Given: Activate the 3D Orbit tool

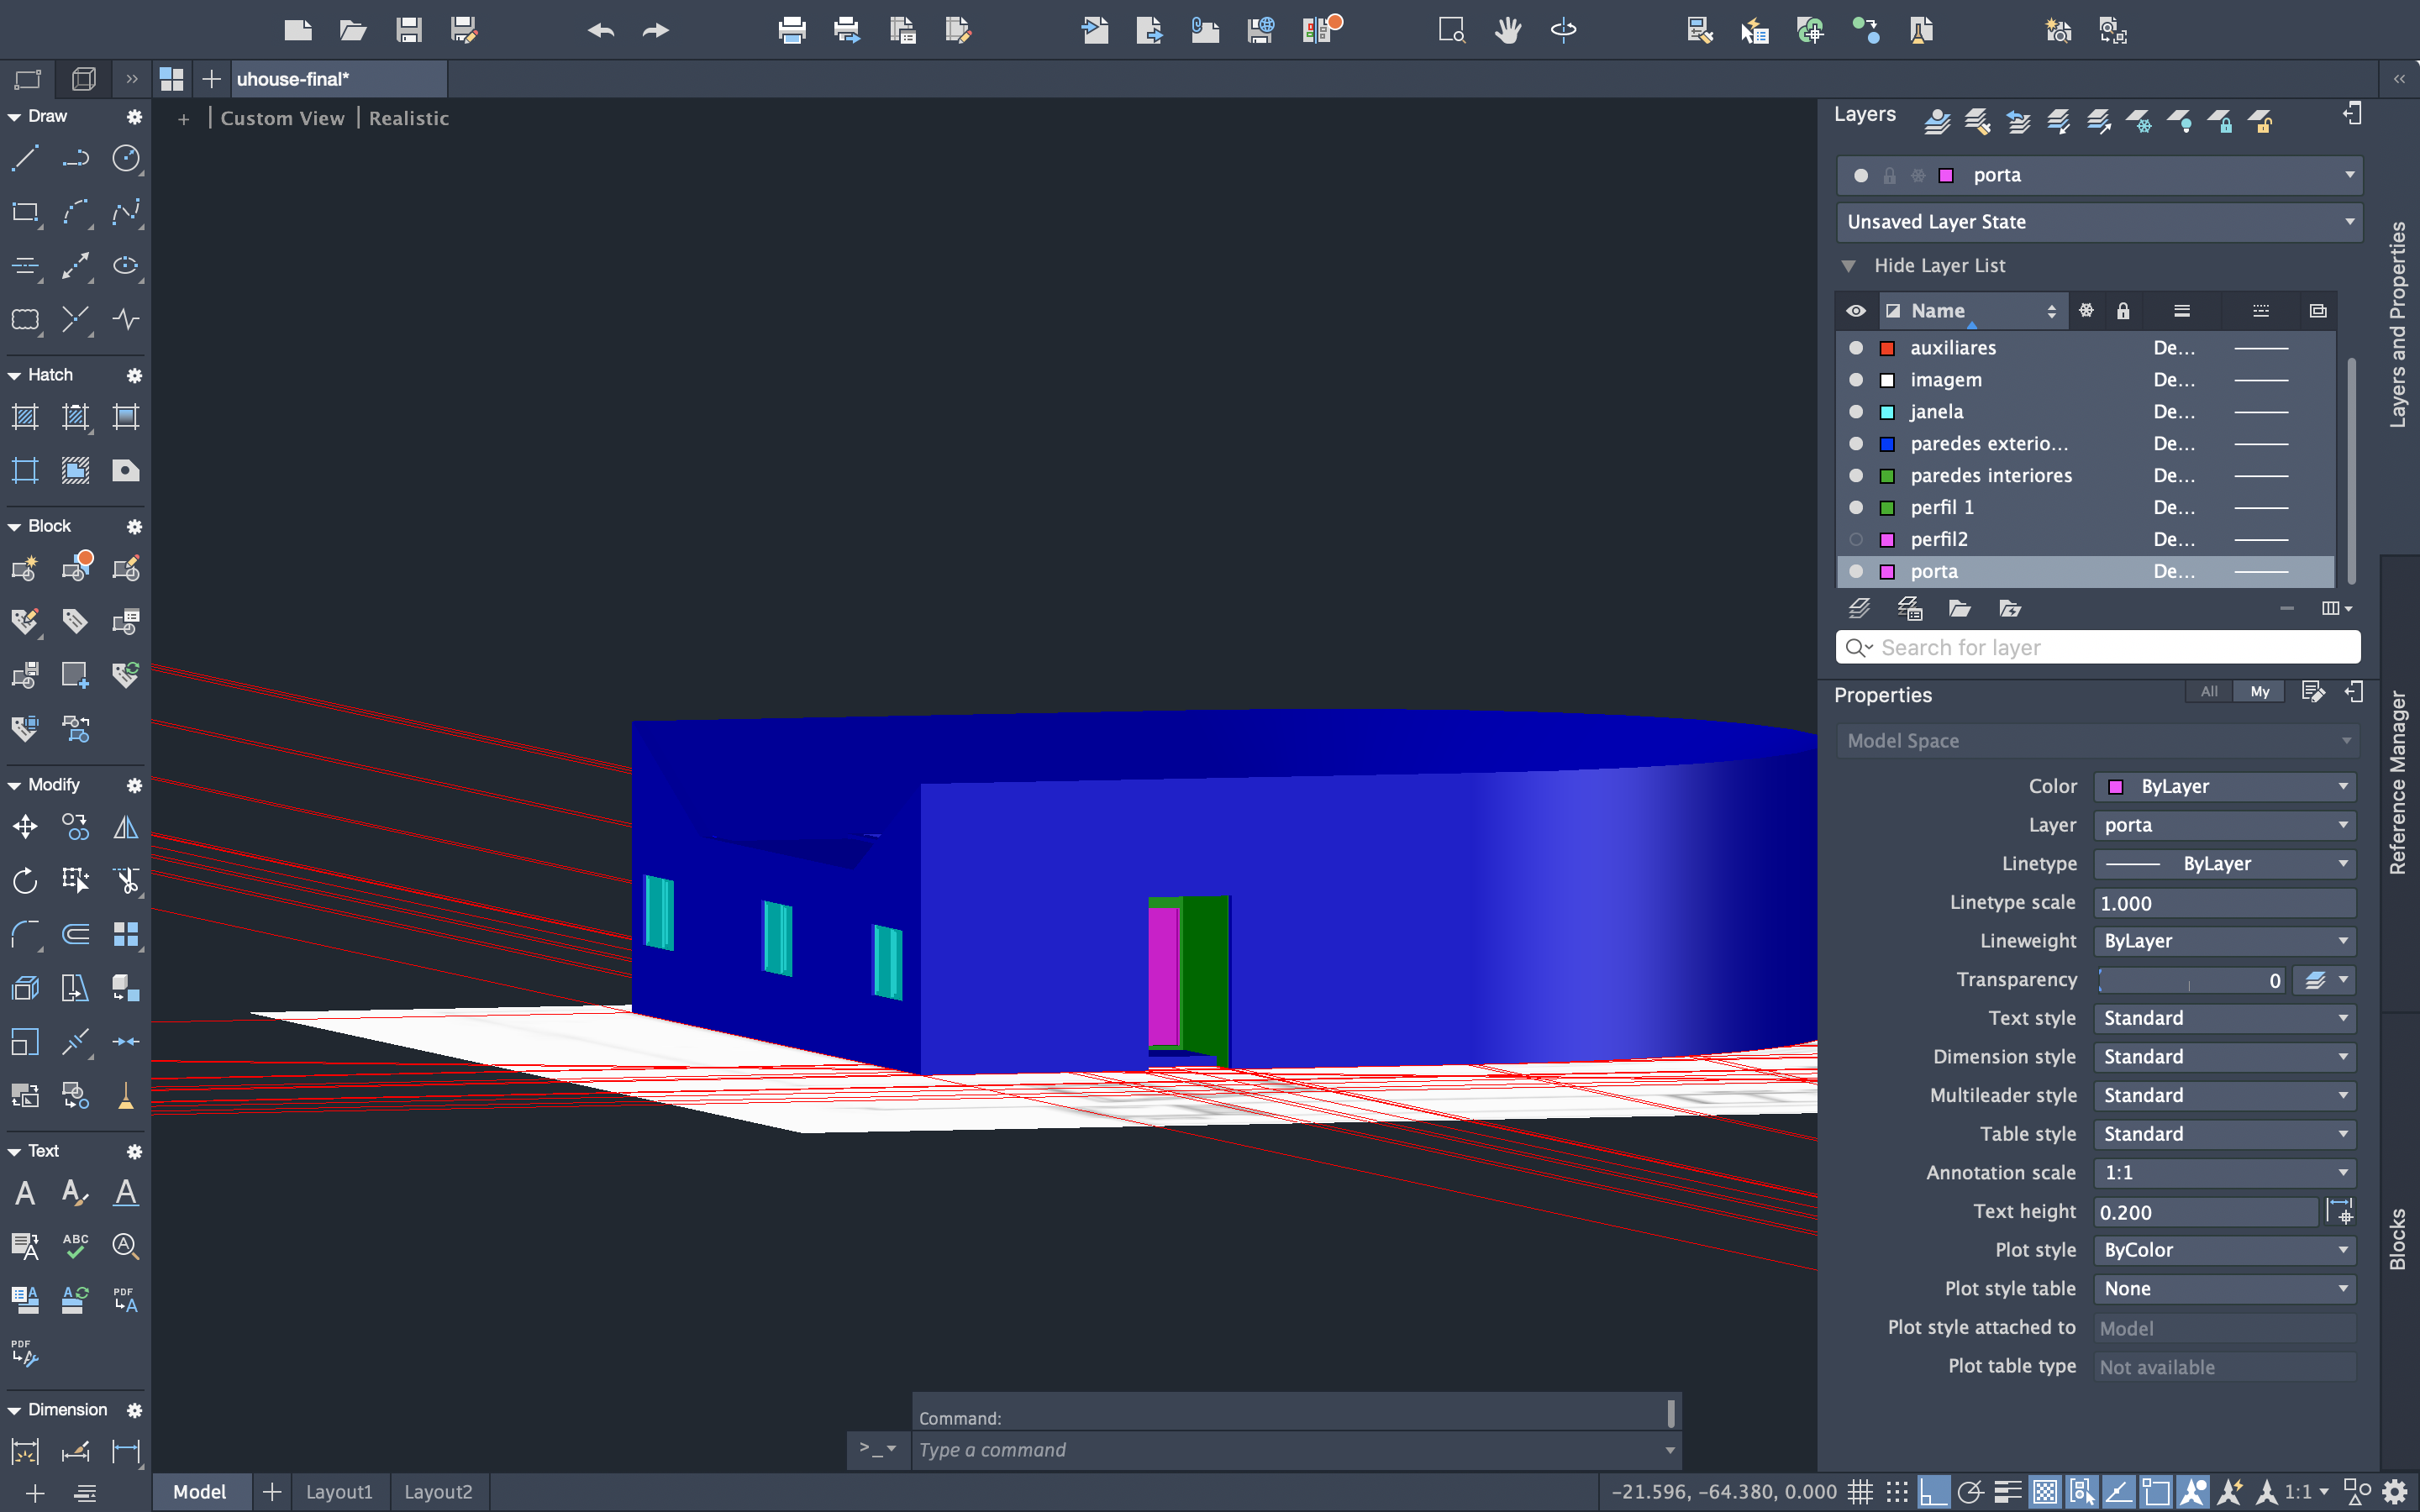Looking at the screenshot, I should click(1563, 30).
